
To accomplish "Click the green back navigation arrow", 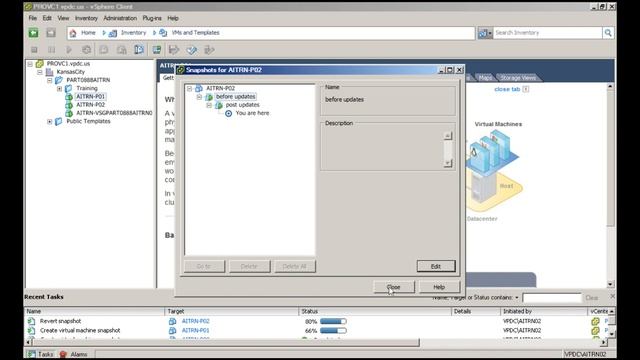I will click(x=33, y=33).
